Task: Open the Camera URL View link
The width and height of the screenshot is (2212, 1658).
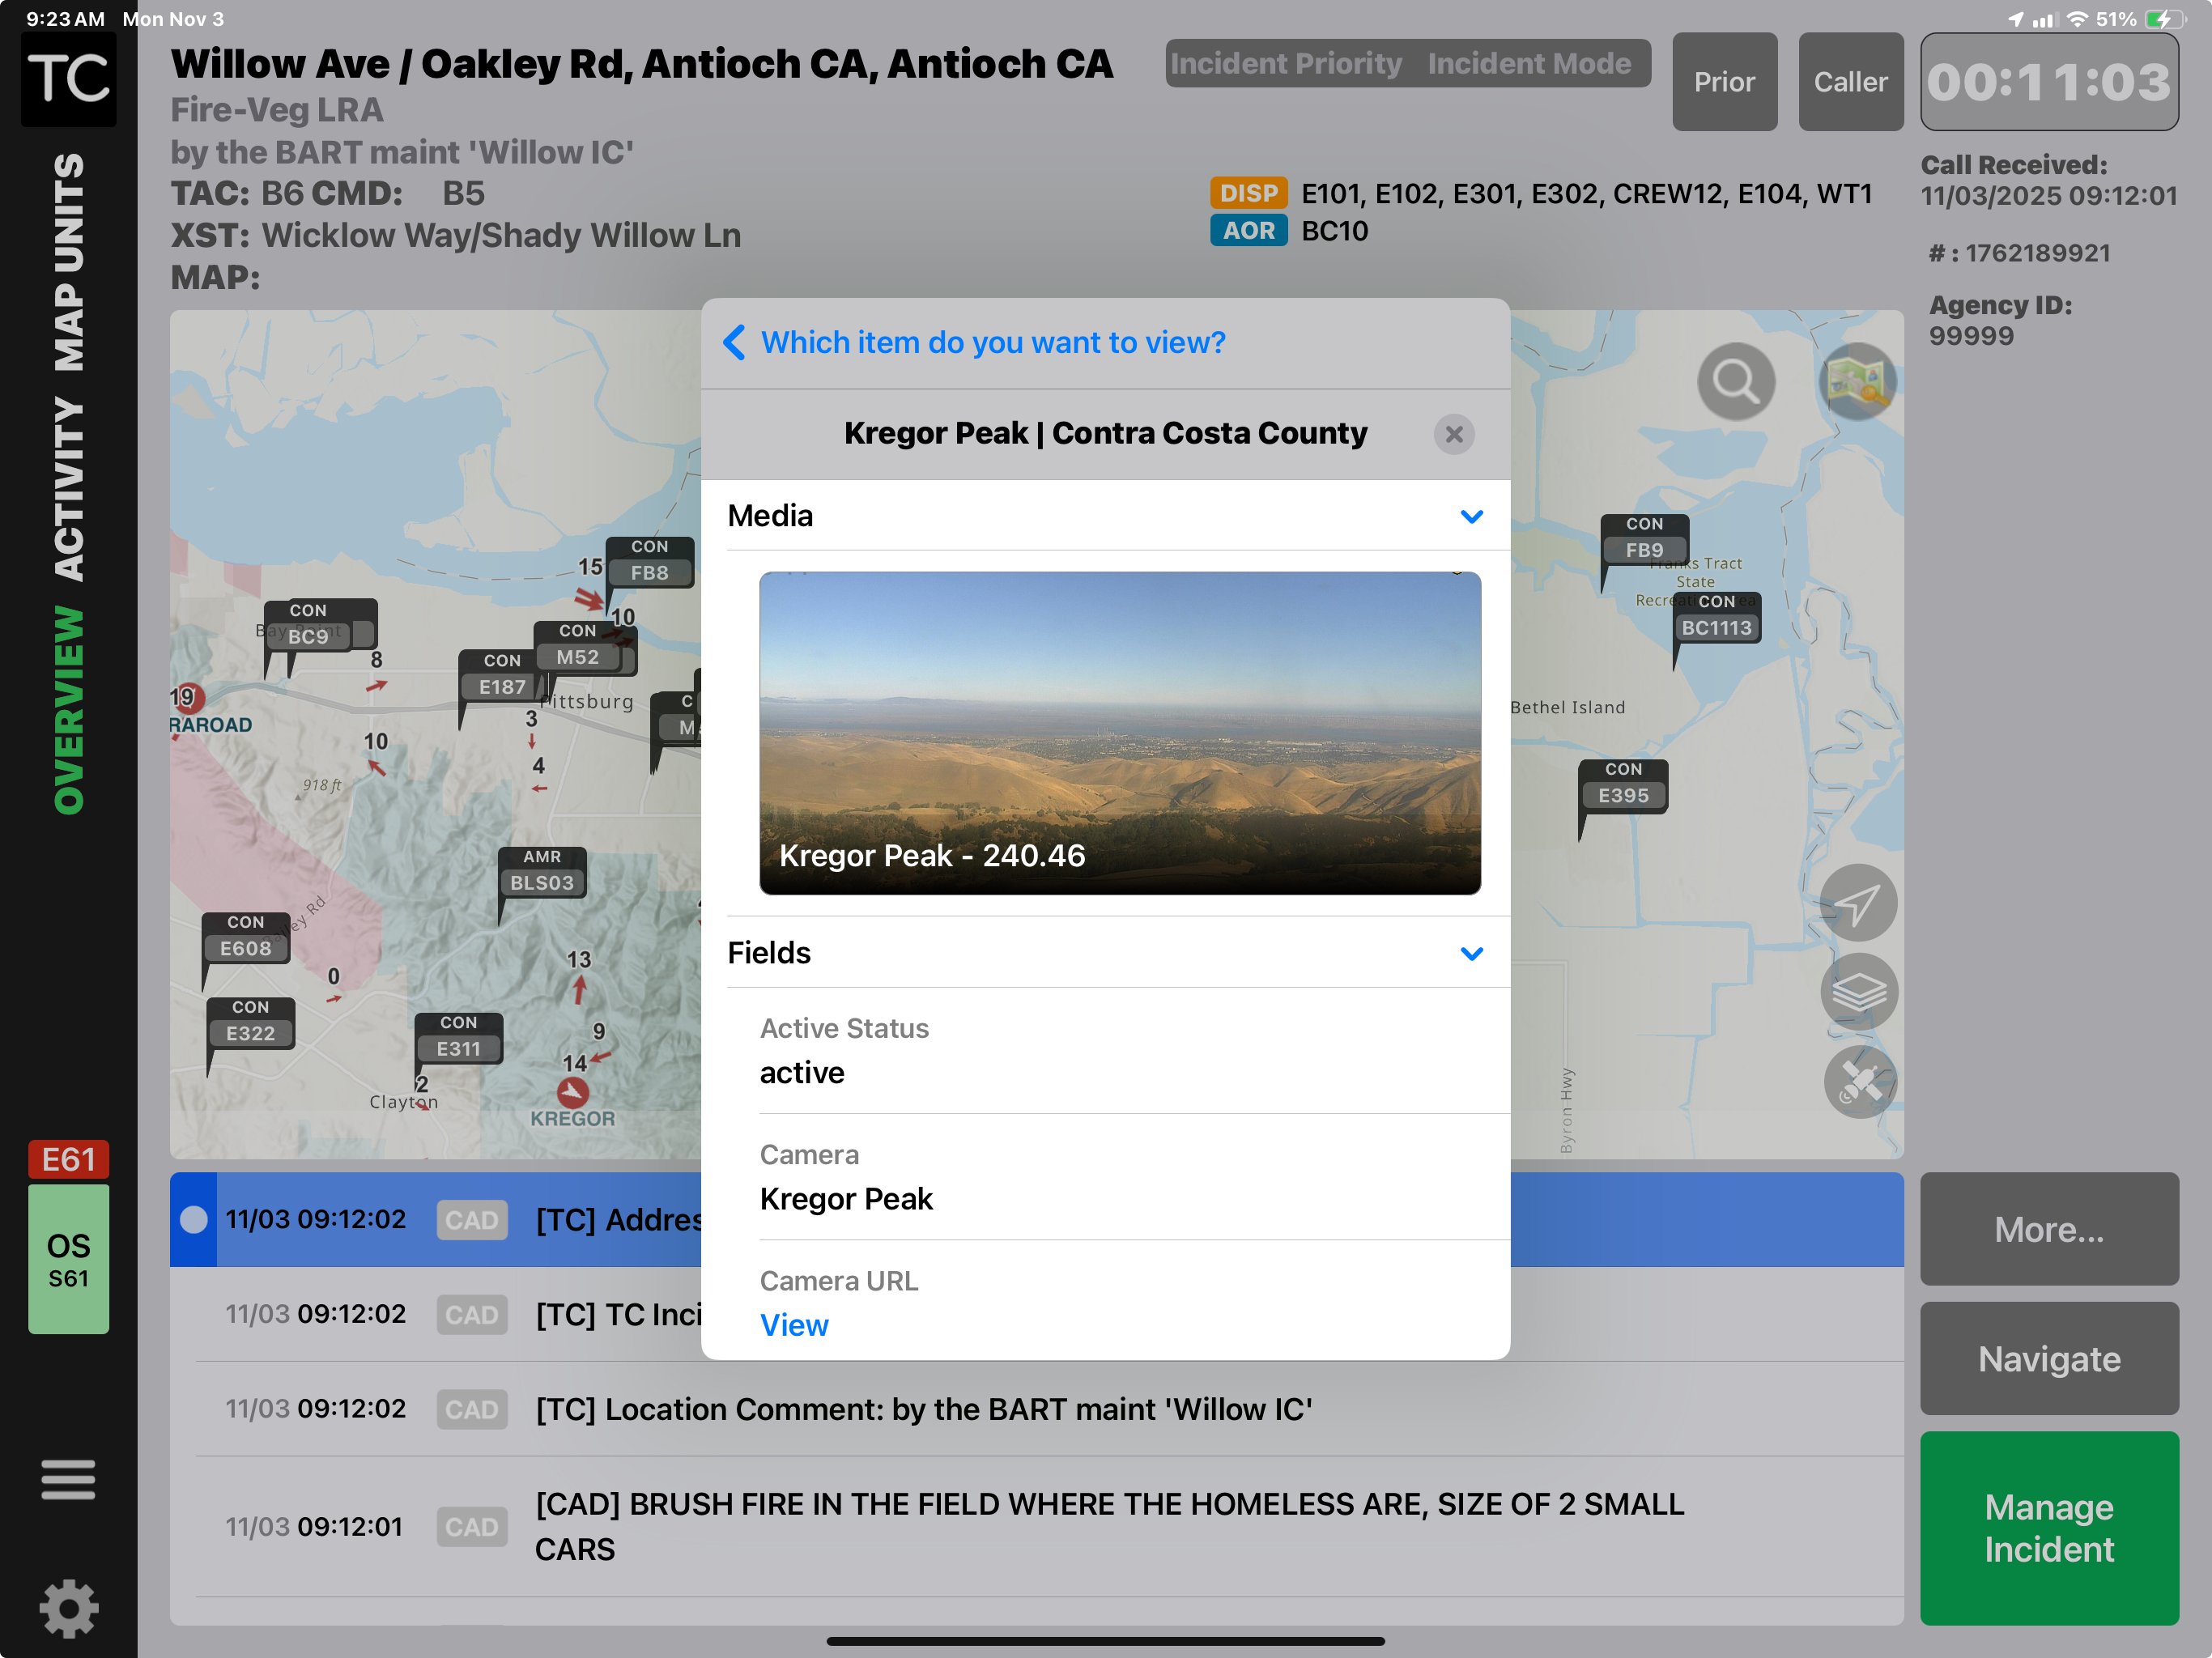Action: point(794,1325)
